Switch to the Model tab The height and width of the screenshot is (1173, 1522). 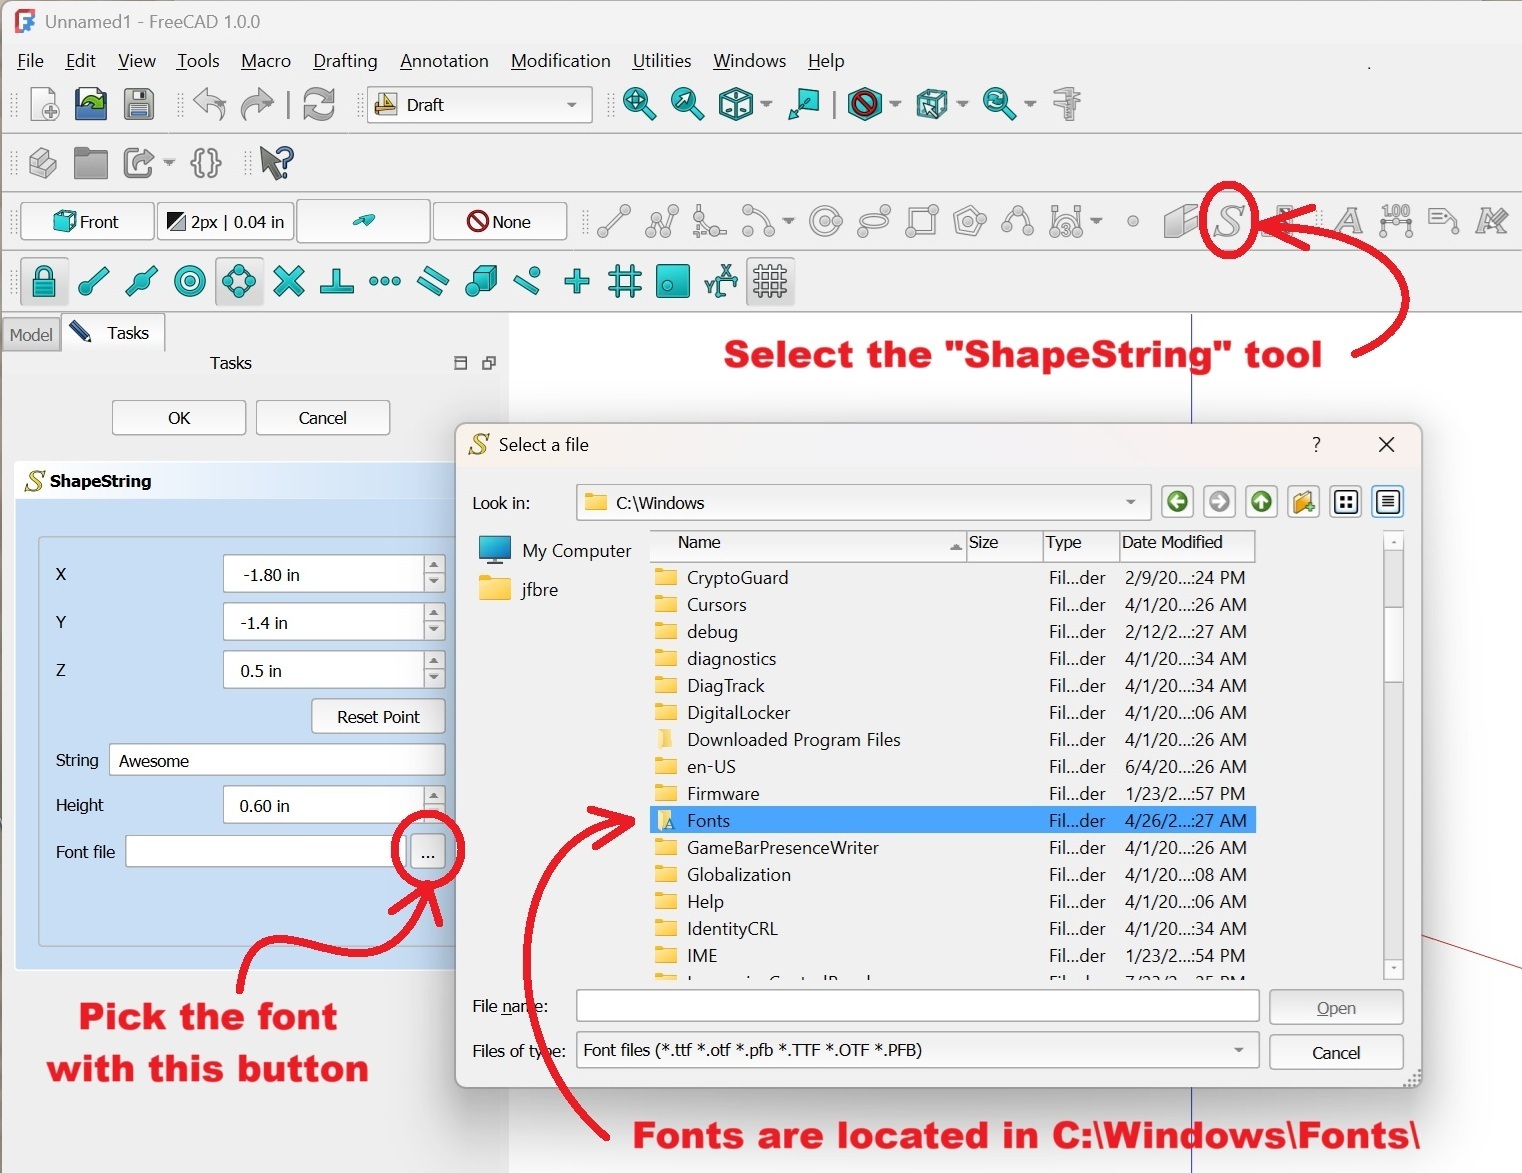31,335
